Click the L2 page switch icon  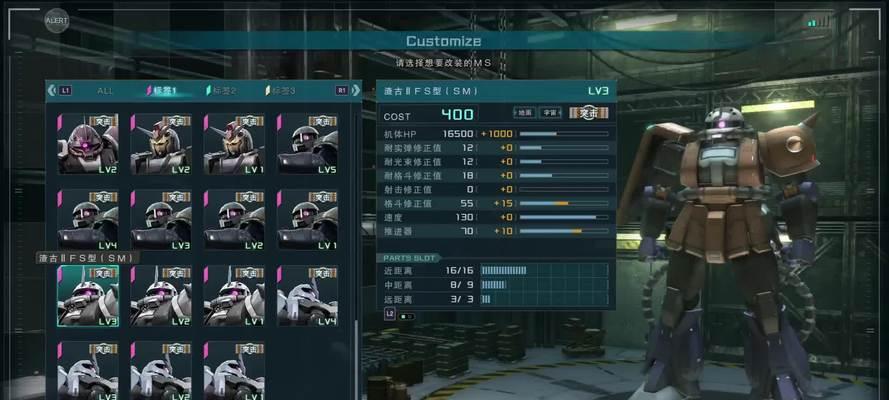point(390,314)
